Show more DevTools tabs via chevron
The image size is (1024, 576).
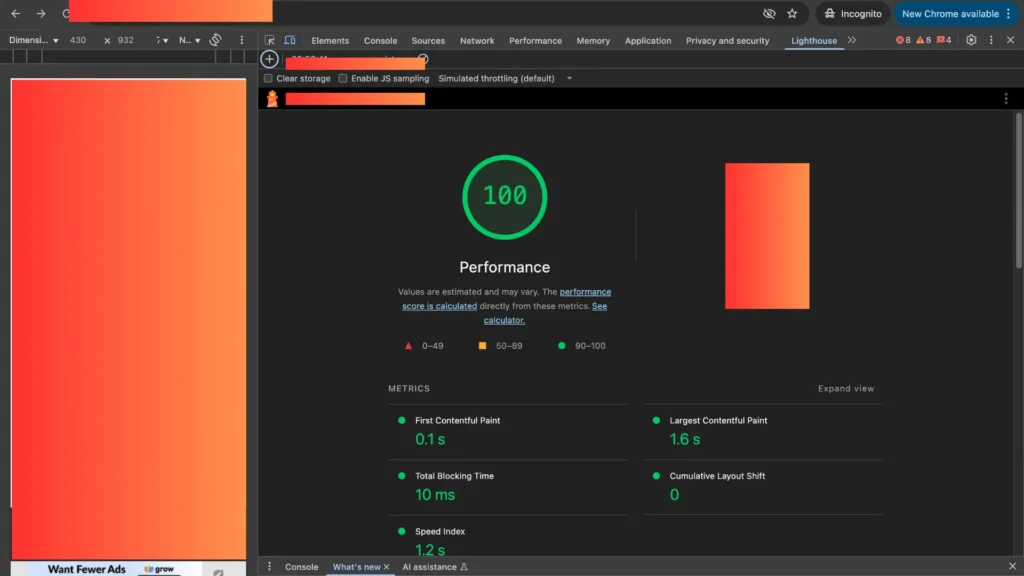click(852, 40)
